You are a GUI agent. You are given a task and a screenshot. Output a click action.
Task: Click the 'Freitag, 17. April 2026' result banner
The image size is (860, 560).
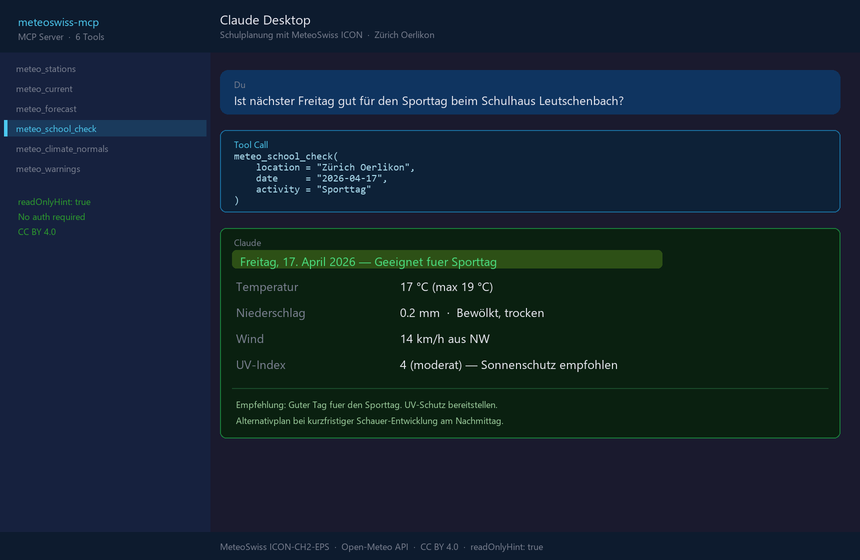[447, 260]
